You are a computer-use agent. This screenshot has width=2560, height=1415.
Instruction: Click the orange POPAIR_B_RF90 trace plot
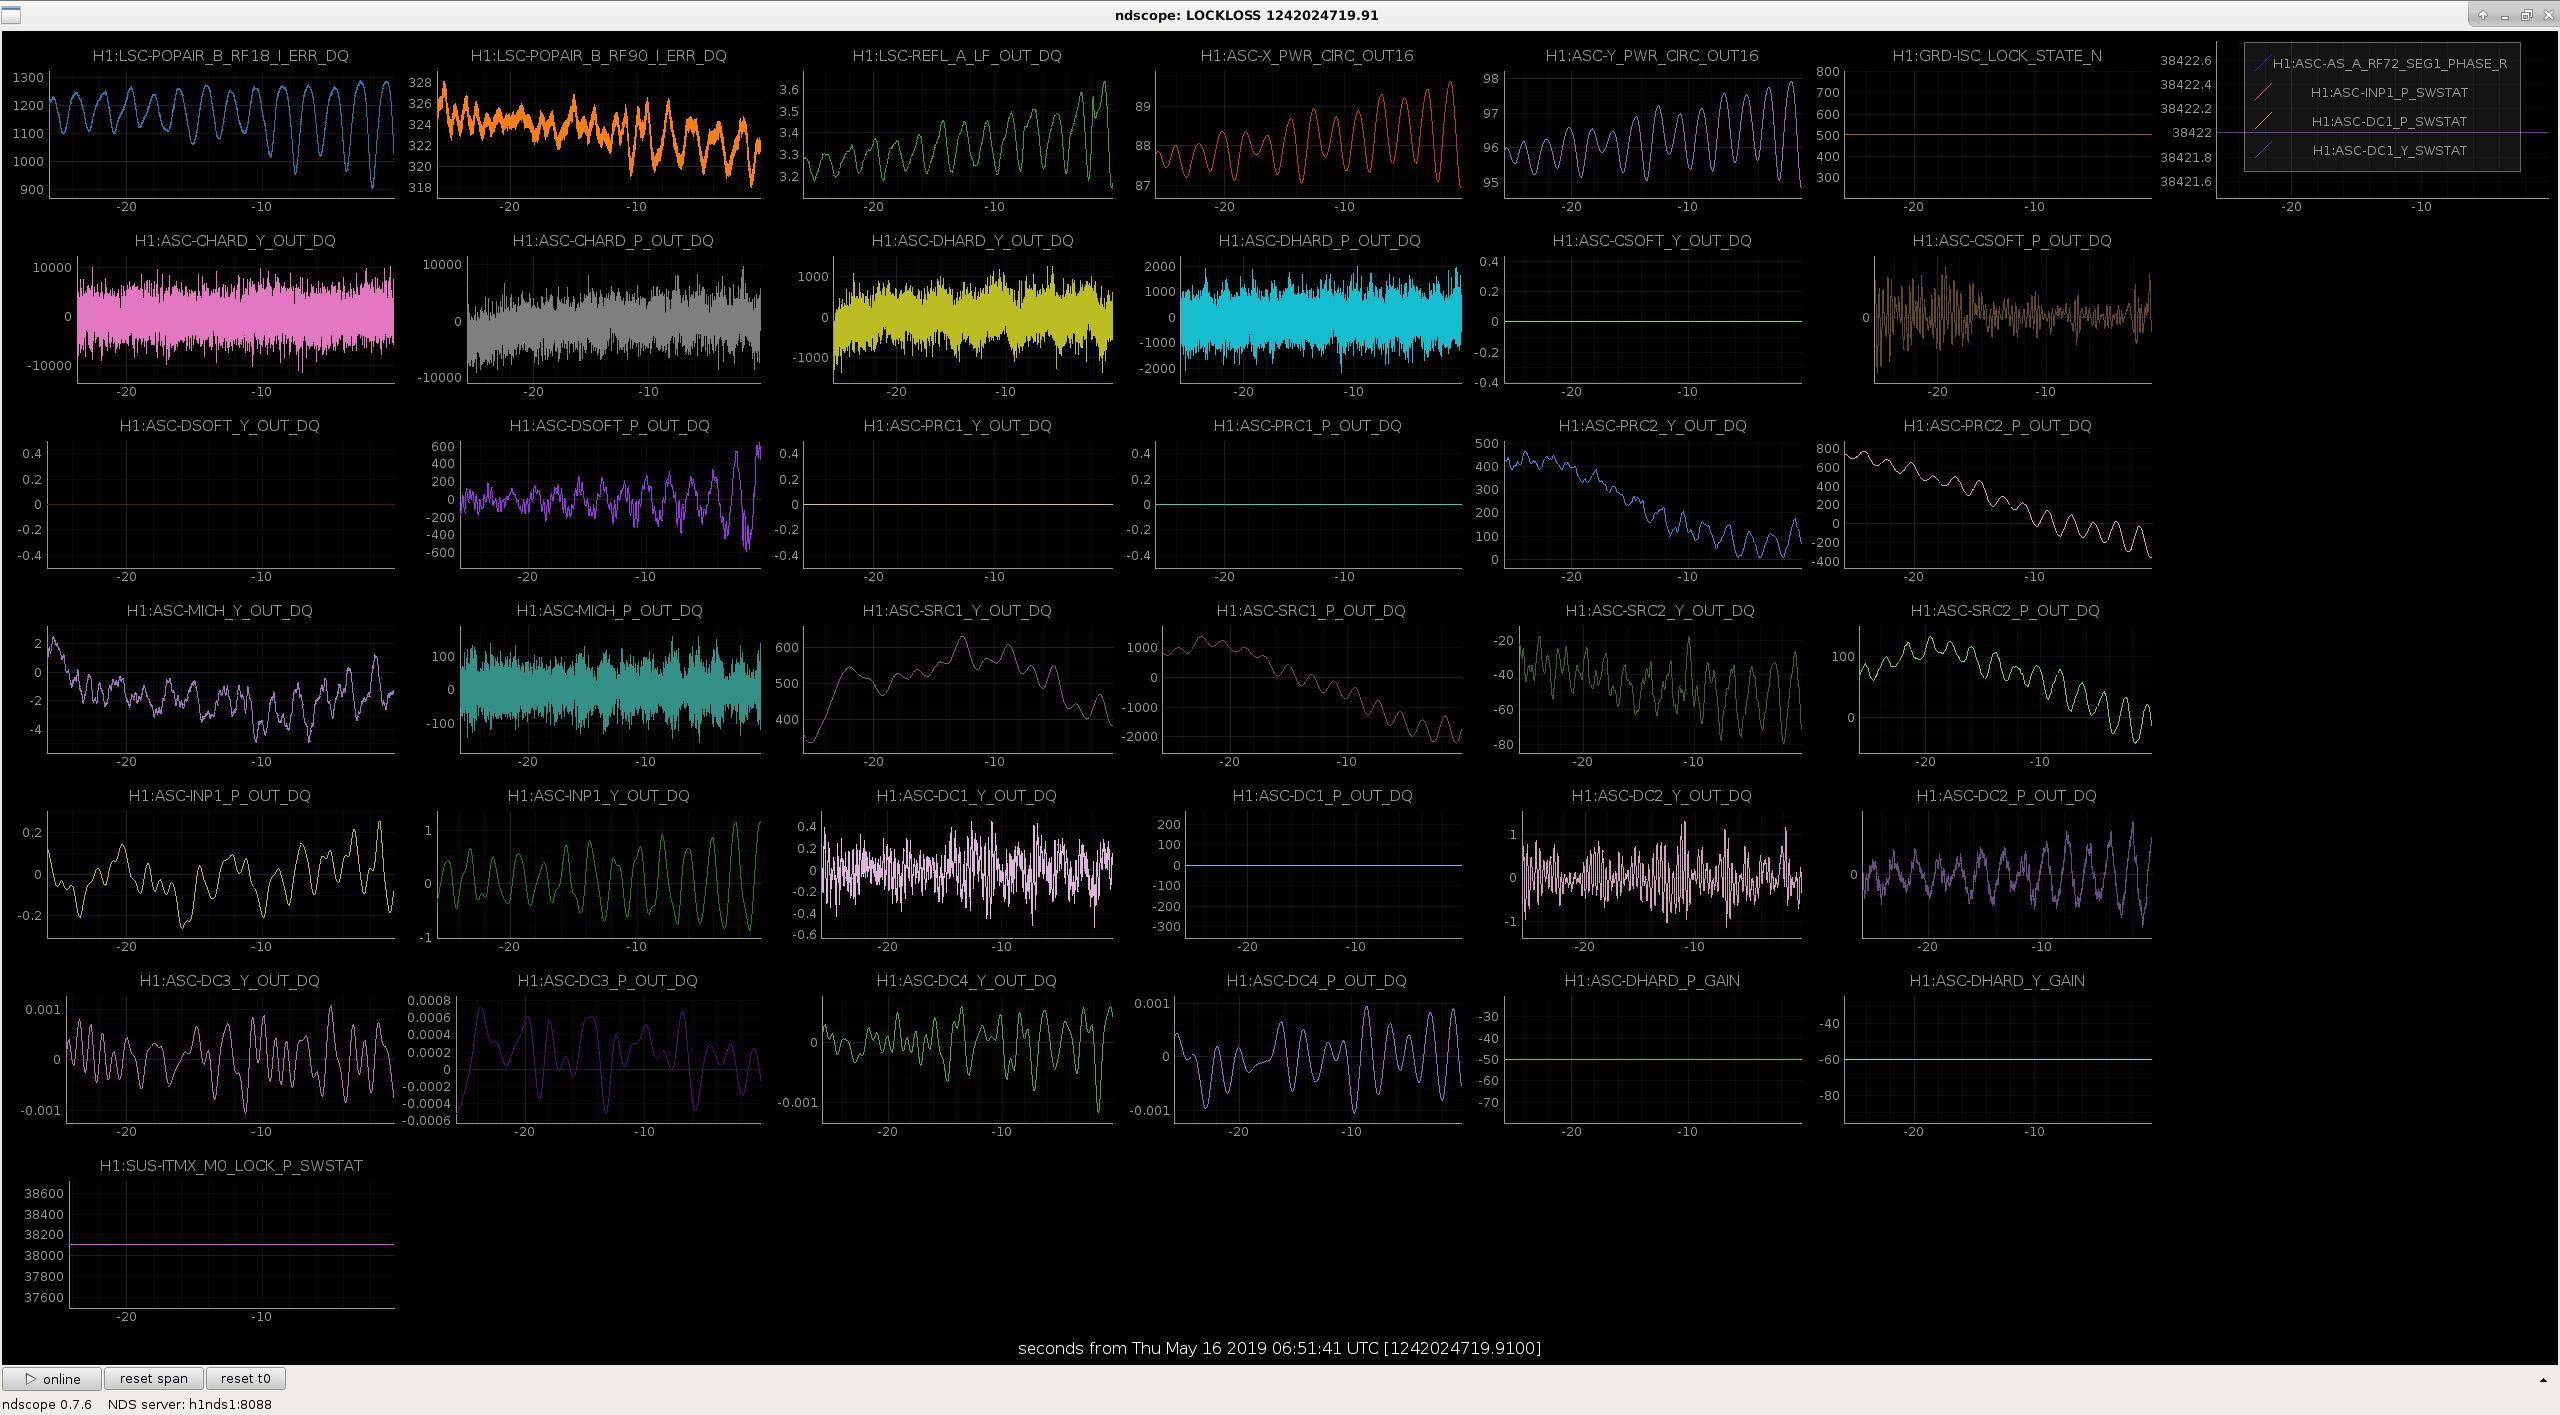[x=598, y=135]
